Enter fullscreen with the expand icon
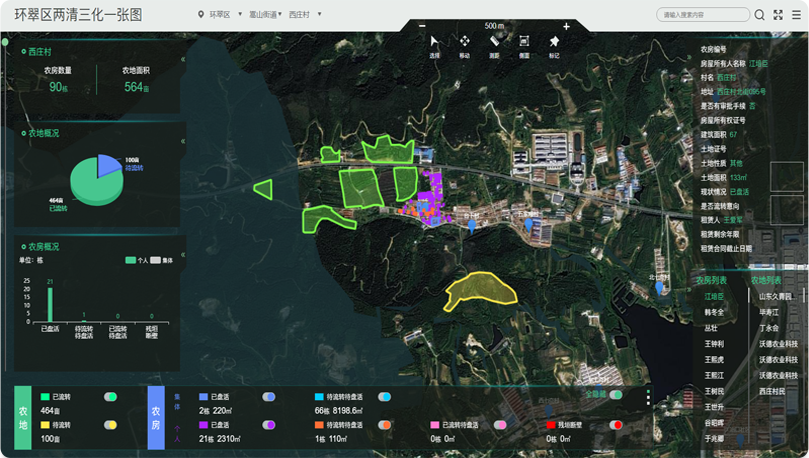The height and width of the screenshot is (458, 809). tap(778, 15)
